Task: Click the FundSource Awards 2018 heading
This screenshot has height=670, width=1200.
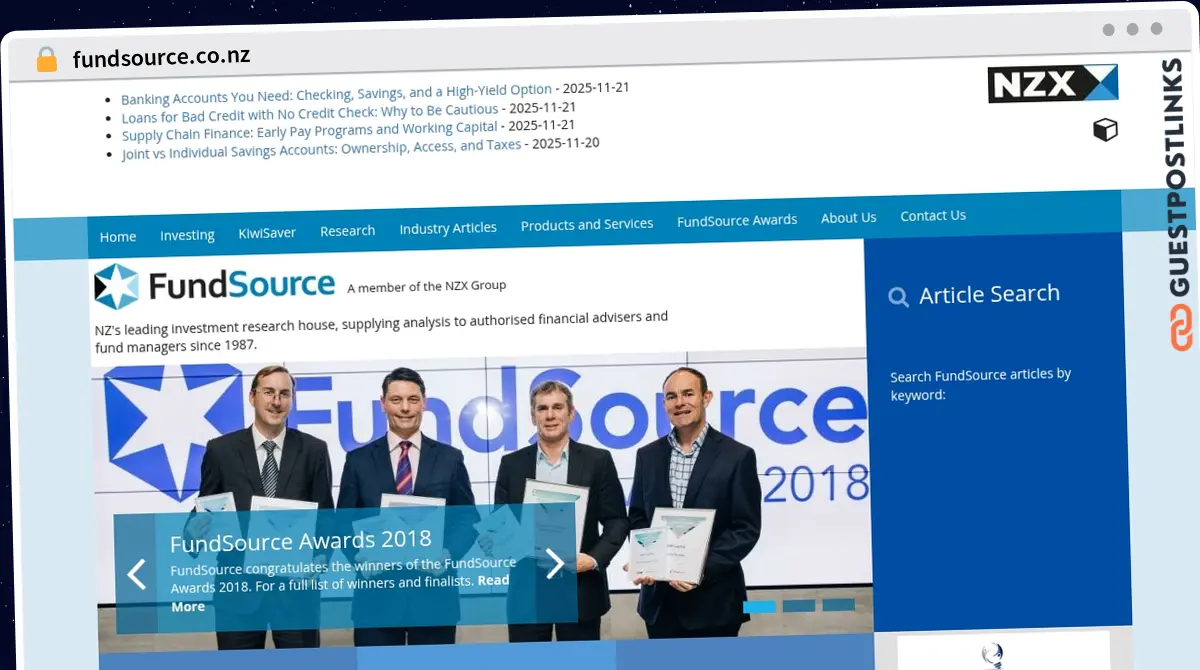Action: click(x=301, y=542)
